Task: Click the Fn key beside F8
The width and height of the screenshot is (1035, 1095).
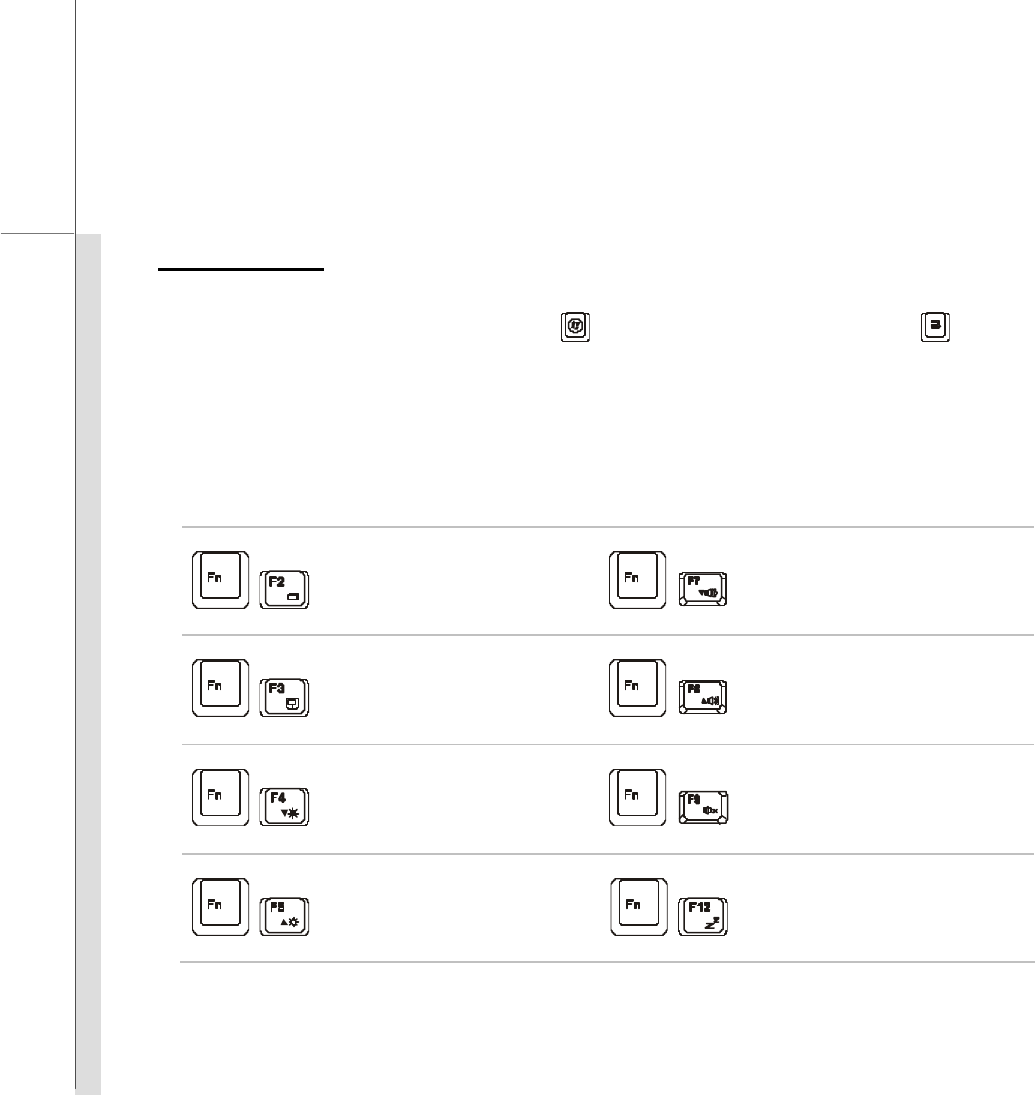Action: (639, 687)
